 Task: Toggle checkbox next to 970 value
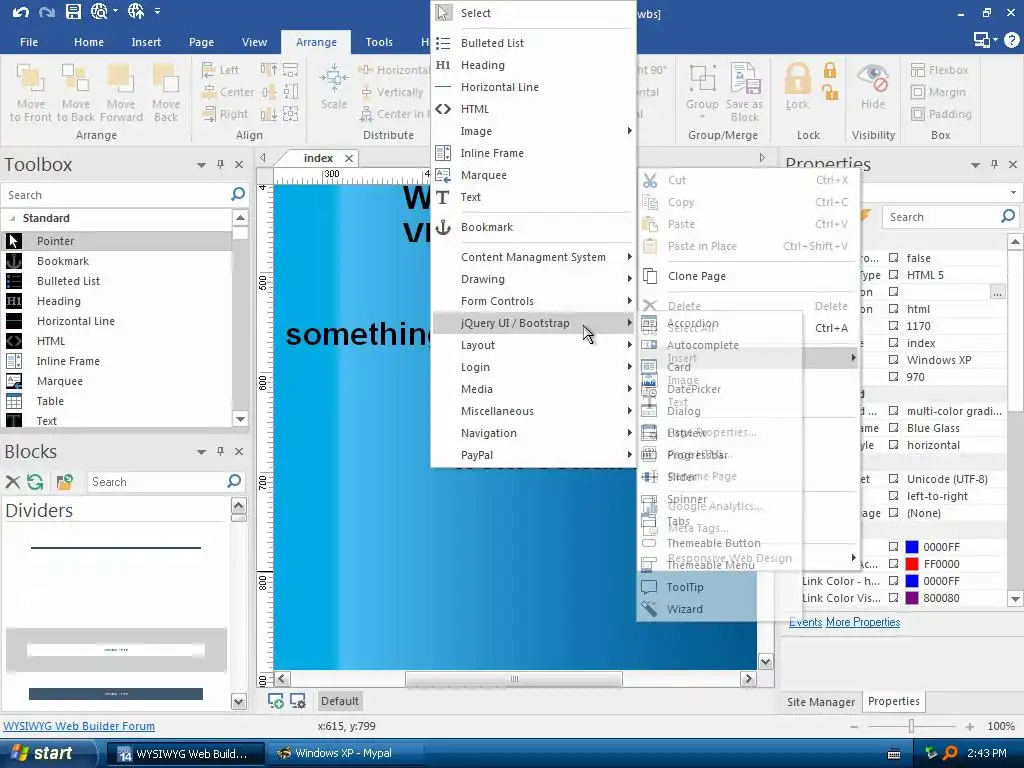click(x=893, y=377)
